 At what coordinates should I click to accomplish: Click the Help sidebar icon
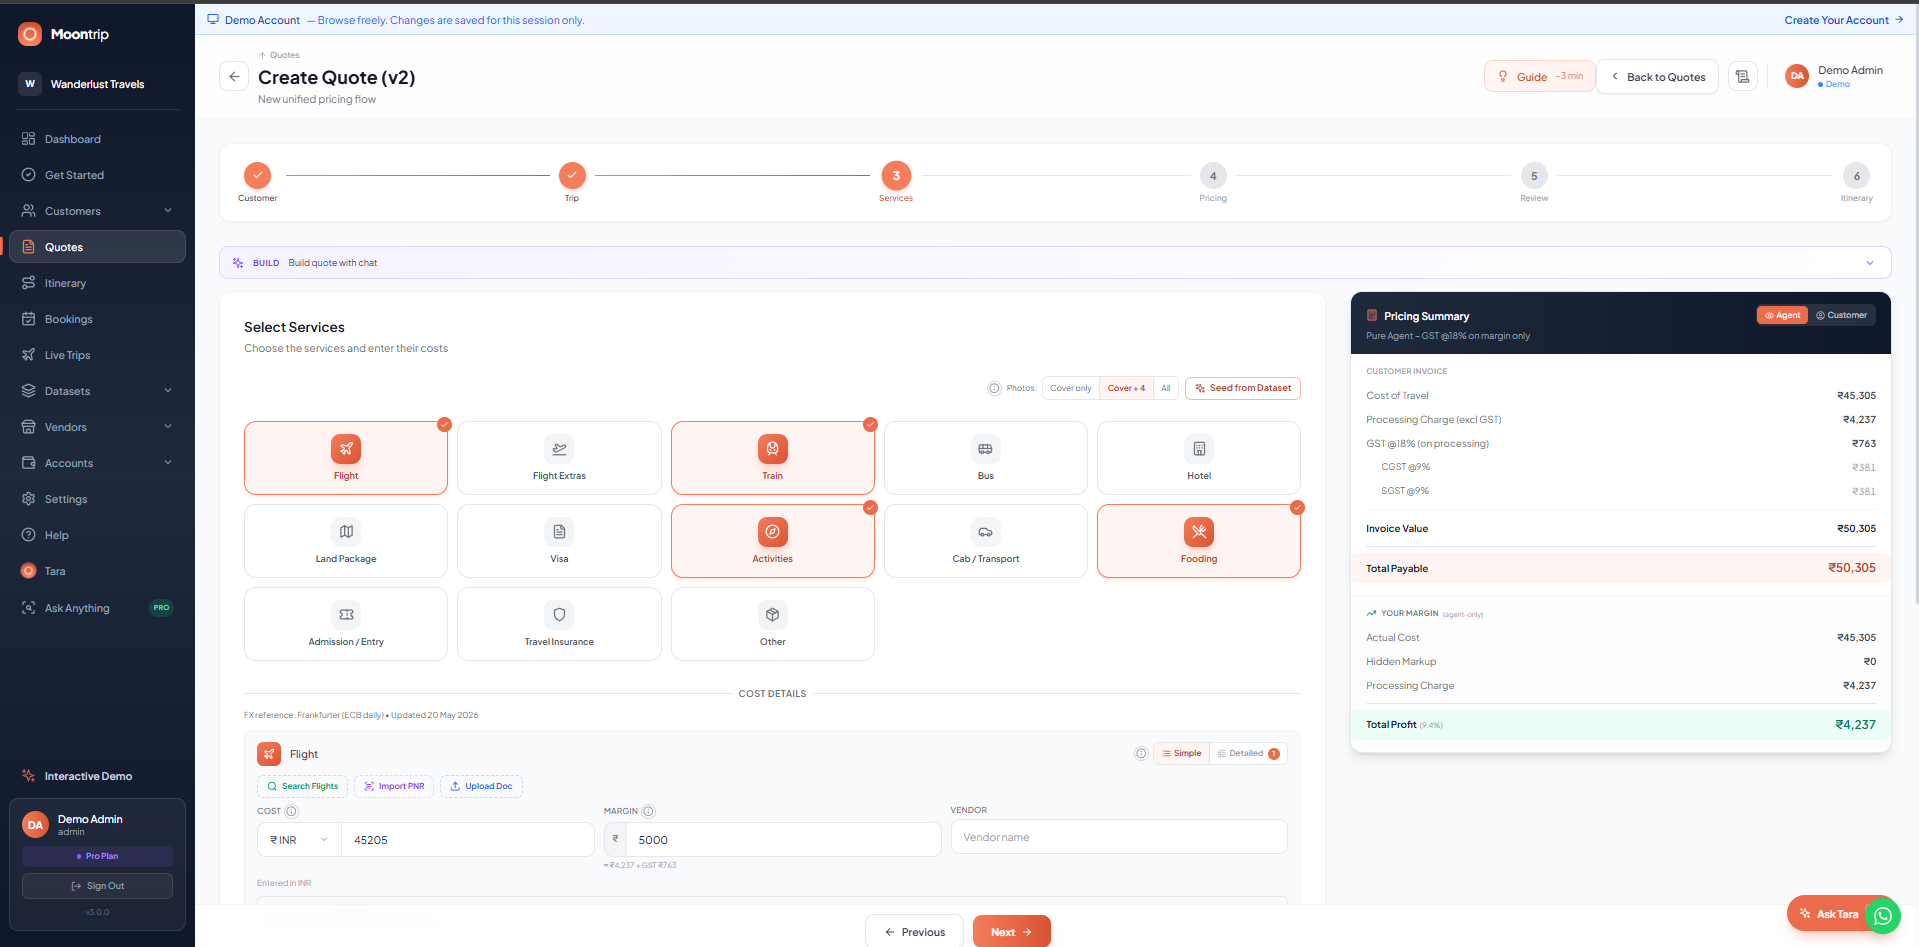click(29, 535)
